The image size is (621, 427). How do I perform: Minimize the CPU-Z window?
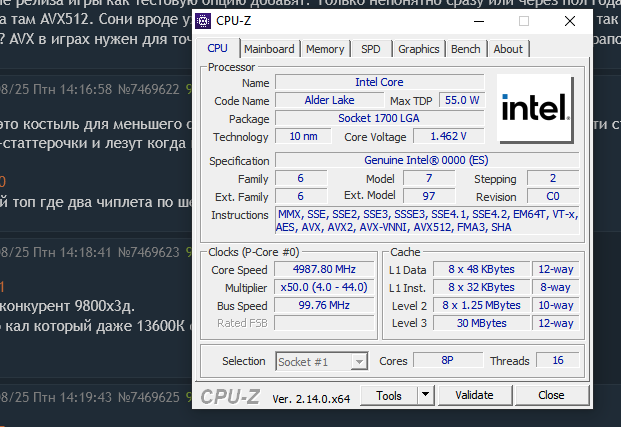479,21
